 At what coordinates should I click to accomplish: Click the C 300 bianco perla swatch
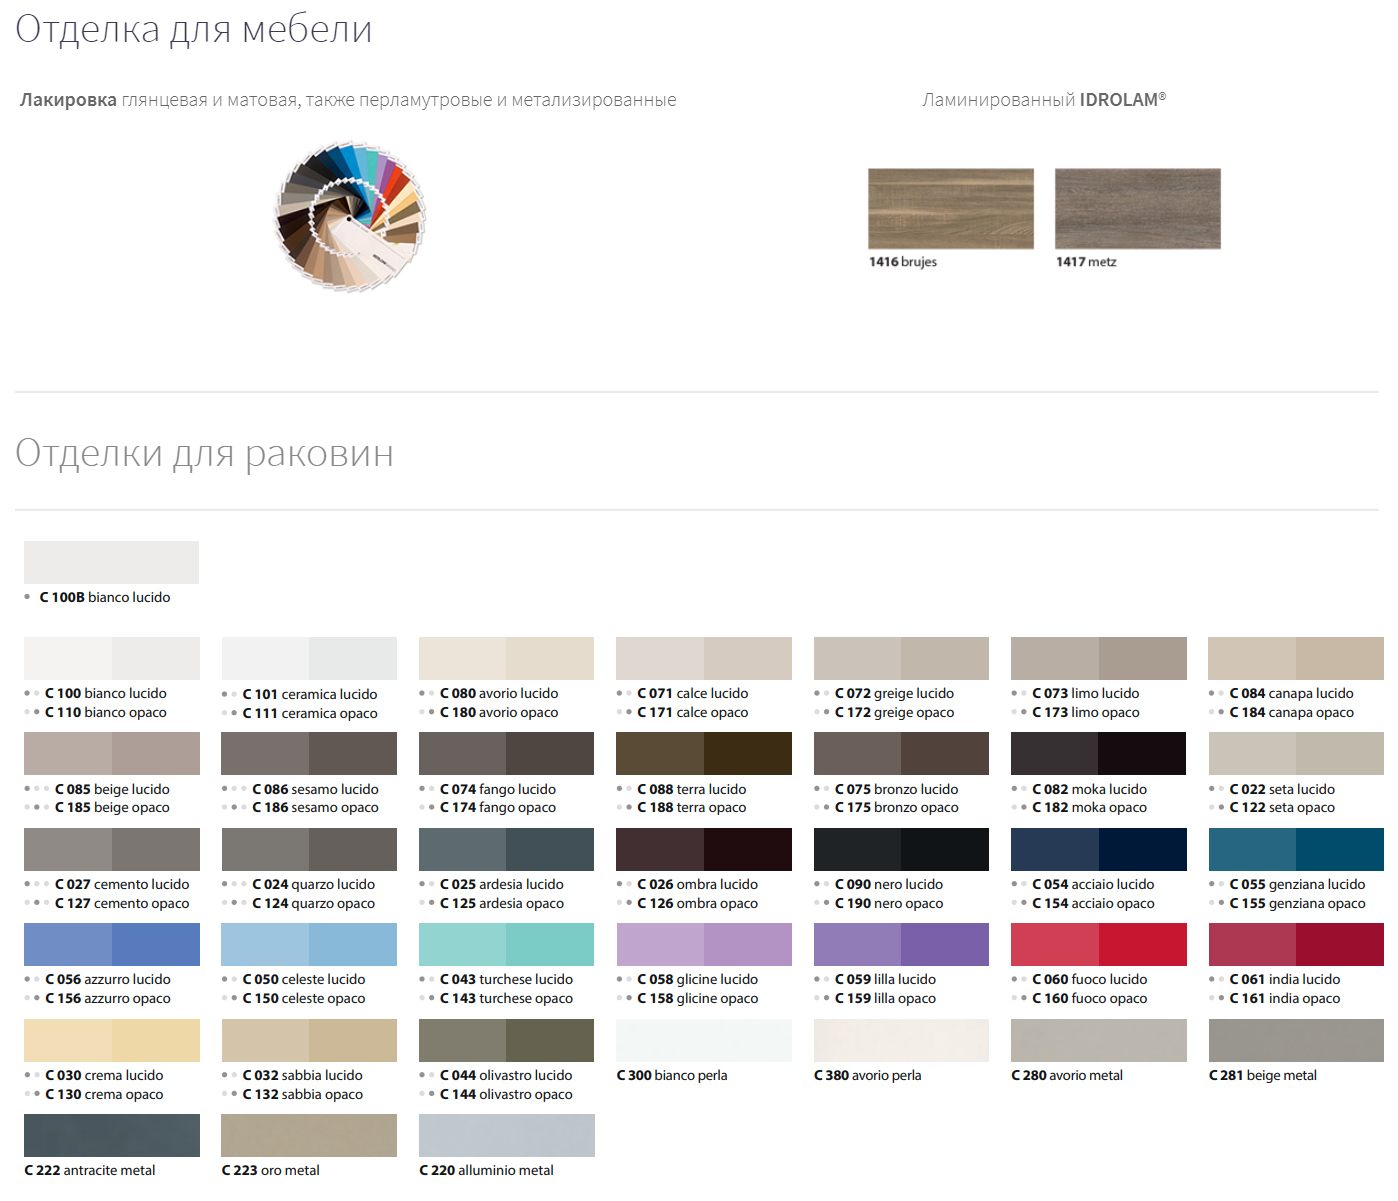pyautogui.click(x=703, y=1040)
